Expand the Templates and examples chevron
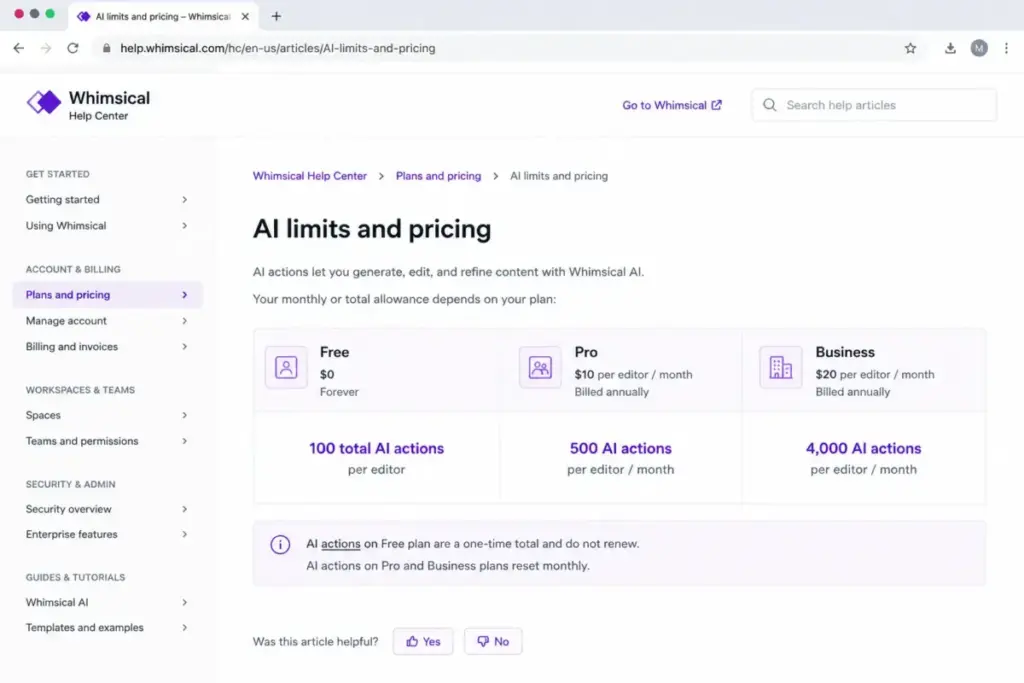Viewport: 1024px width, 683px height. 185,627
